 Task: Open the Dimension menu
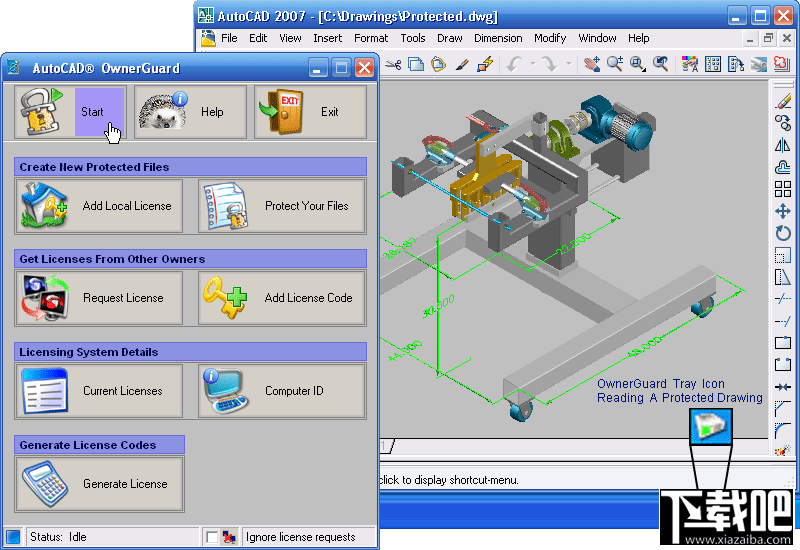point(498,38)
